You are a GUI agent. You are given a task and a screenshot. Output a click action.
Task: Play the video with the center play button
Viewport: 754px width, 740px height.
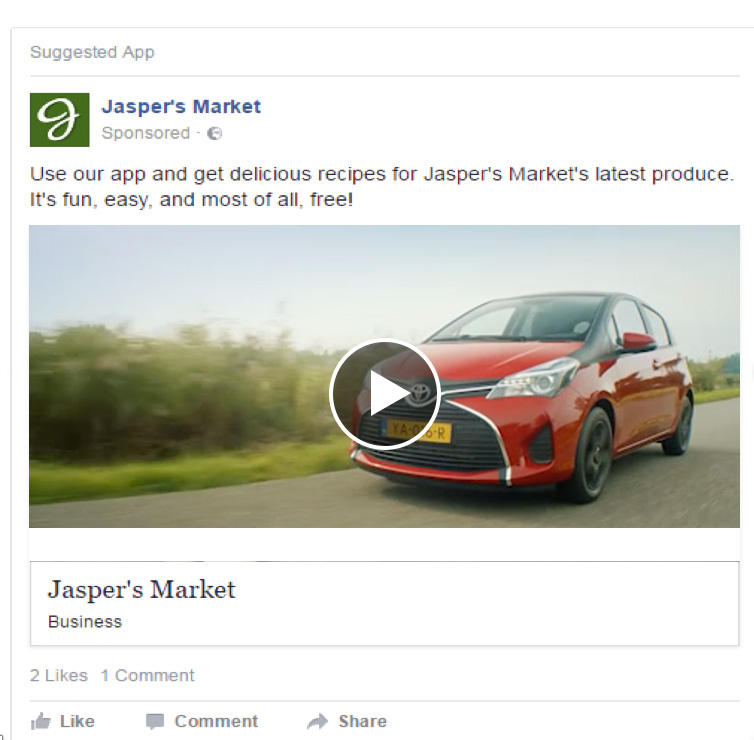point(384,394)
